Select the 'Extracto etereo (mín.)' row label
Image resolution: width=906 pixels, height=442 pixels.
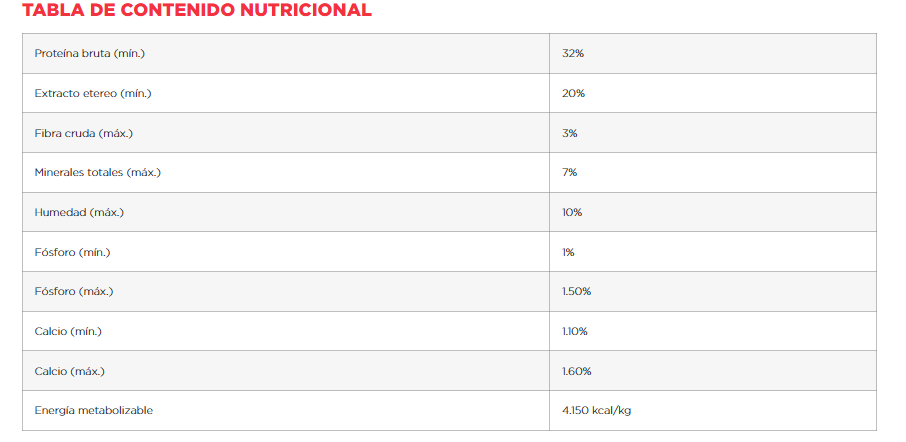pos(93,93)
